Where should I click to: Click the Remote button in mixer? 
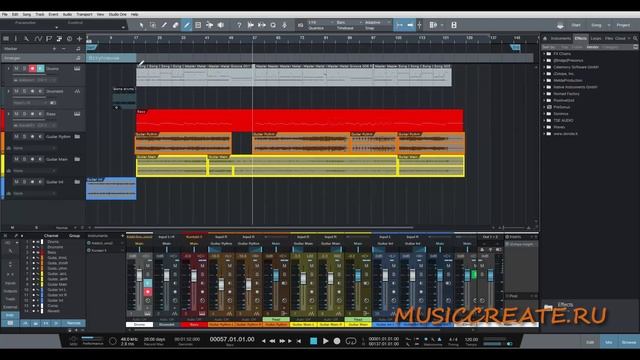click(73, 323)
